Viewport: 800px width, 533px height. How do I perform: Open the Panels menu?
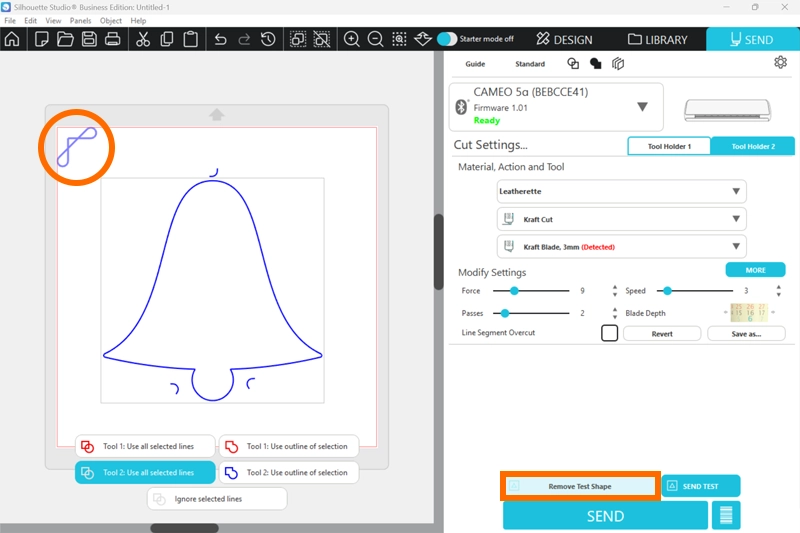pyautogui.click(x=81, y=20)
